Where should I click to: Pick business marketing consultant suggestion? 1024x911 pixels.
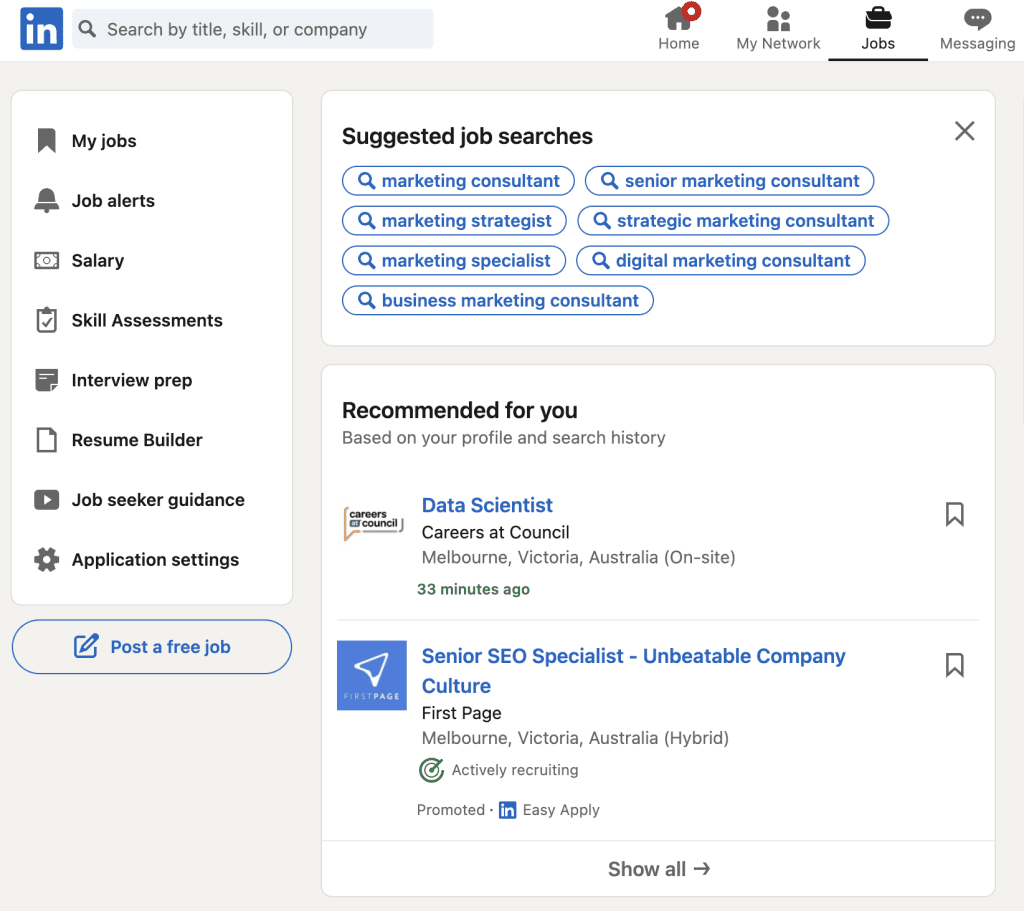[x=498, y=300]
